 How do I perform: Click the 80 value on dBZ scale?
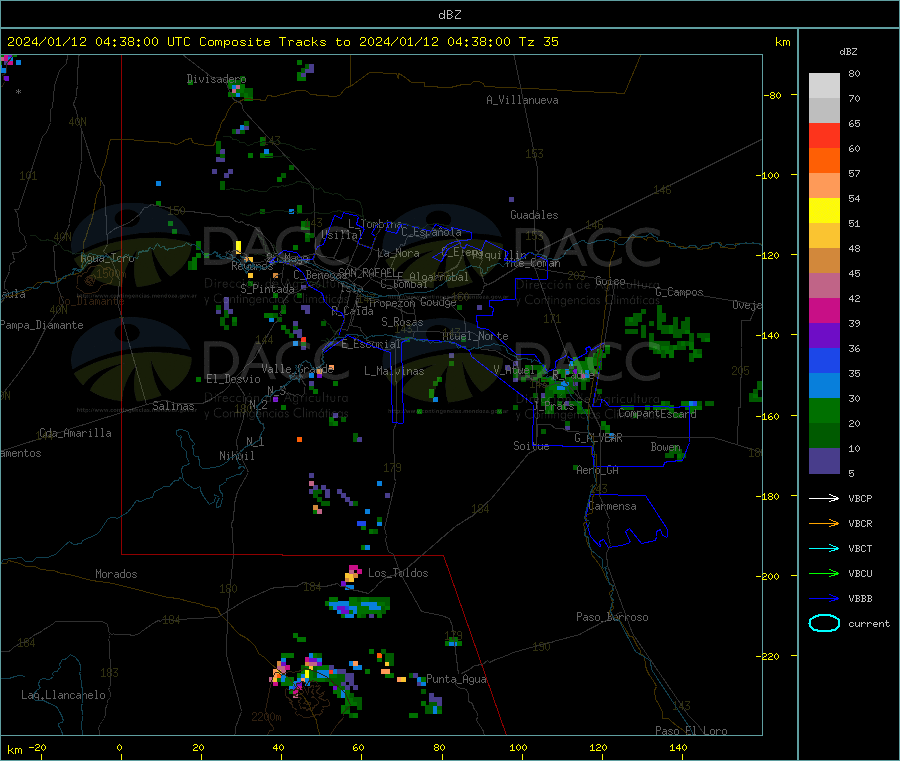coord(854,73)
